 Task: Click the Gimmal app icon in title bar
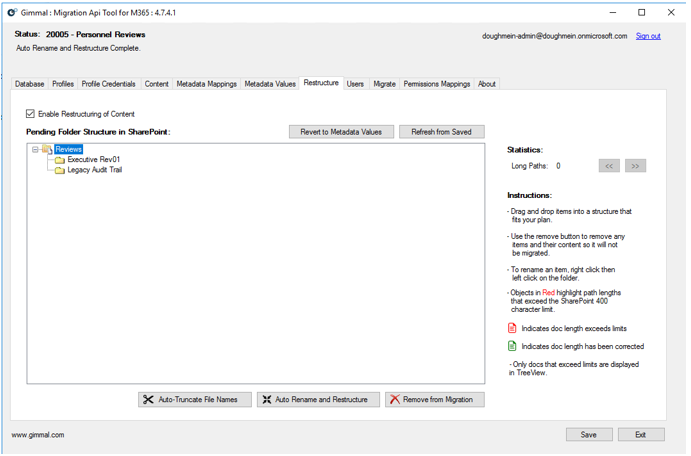click(12, 13)
